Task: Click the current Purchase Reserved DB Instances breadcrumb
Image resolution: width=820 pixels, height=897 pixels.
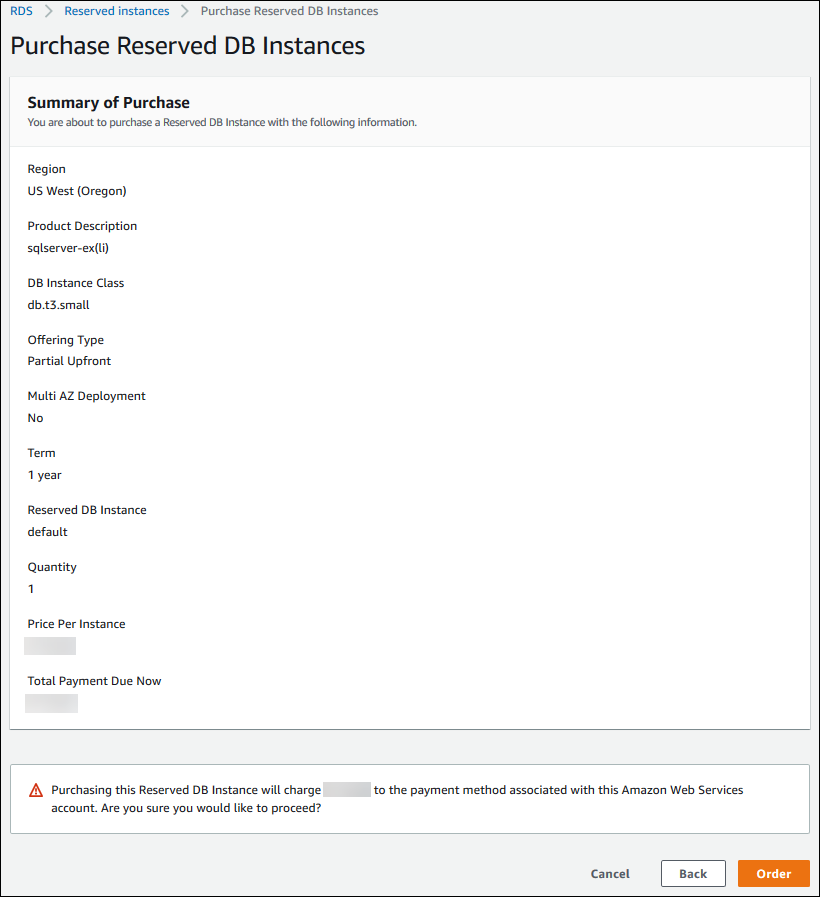Action: tap(289, 11)
